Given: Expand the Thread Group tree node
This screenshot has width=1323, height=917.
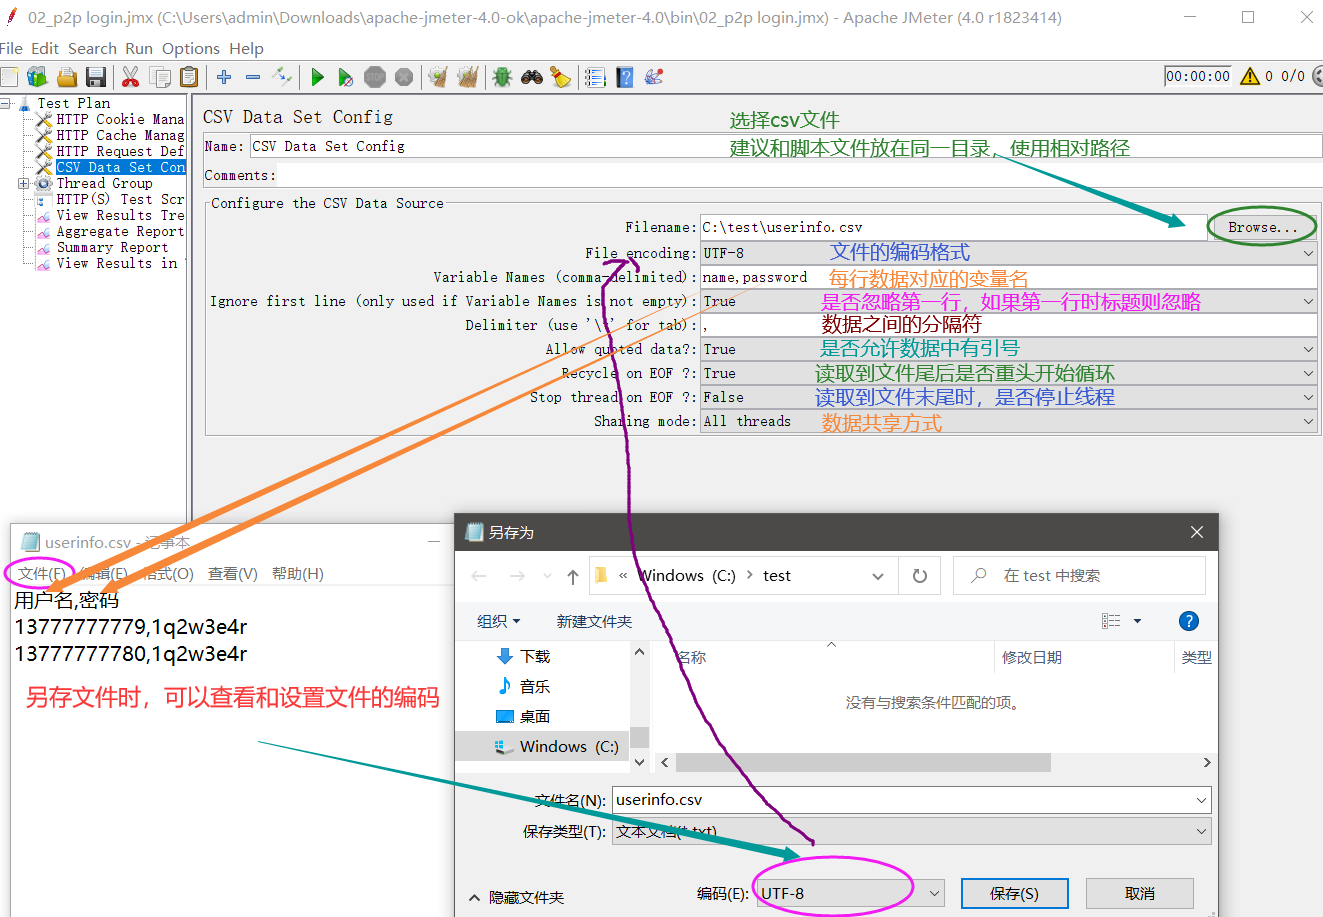Looking at the screenshot, I should tap(23, 184).
